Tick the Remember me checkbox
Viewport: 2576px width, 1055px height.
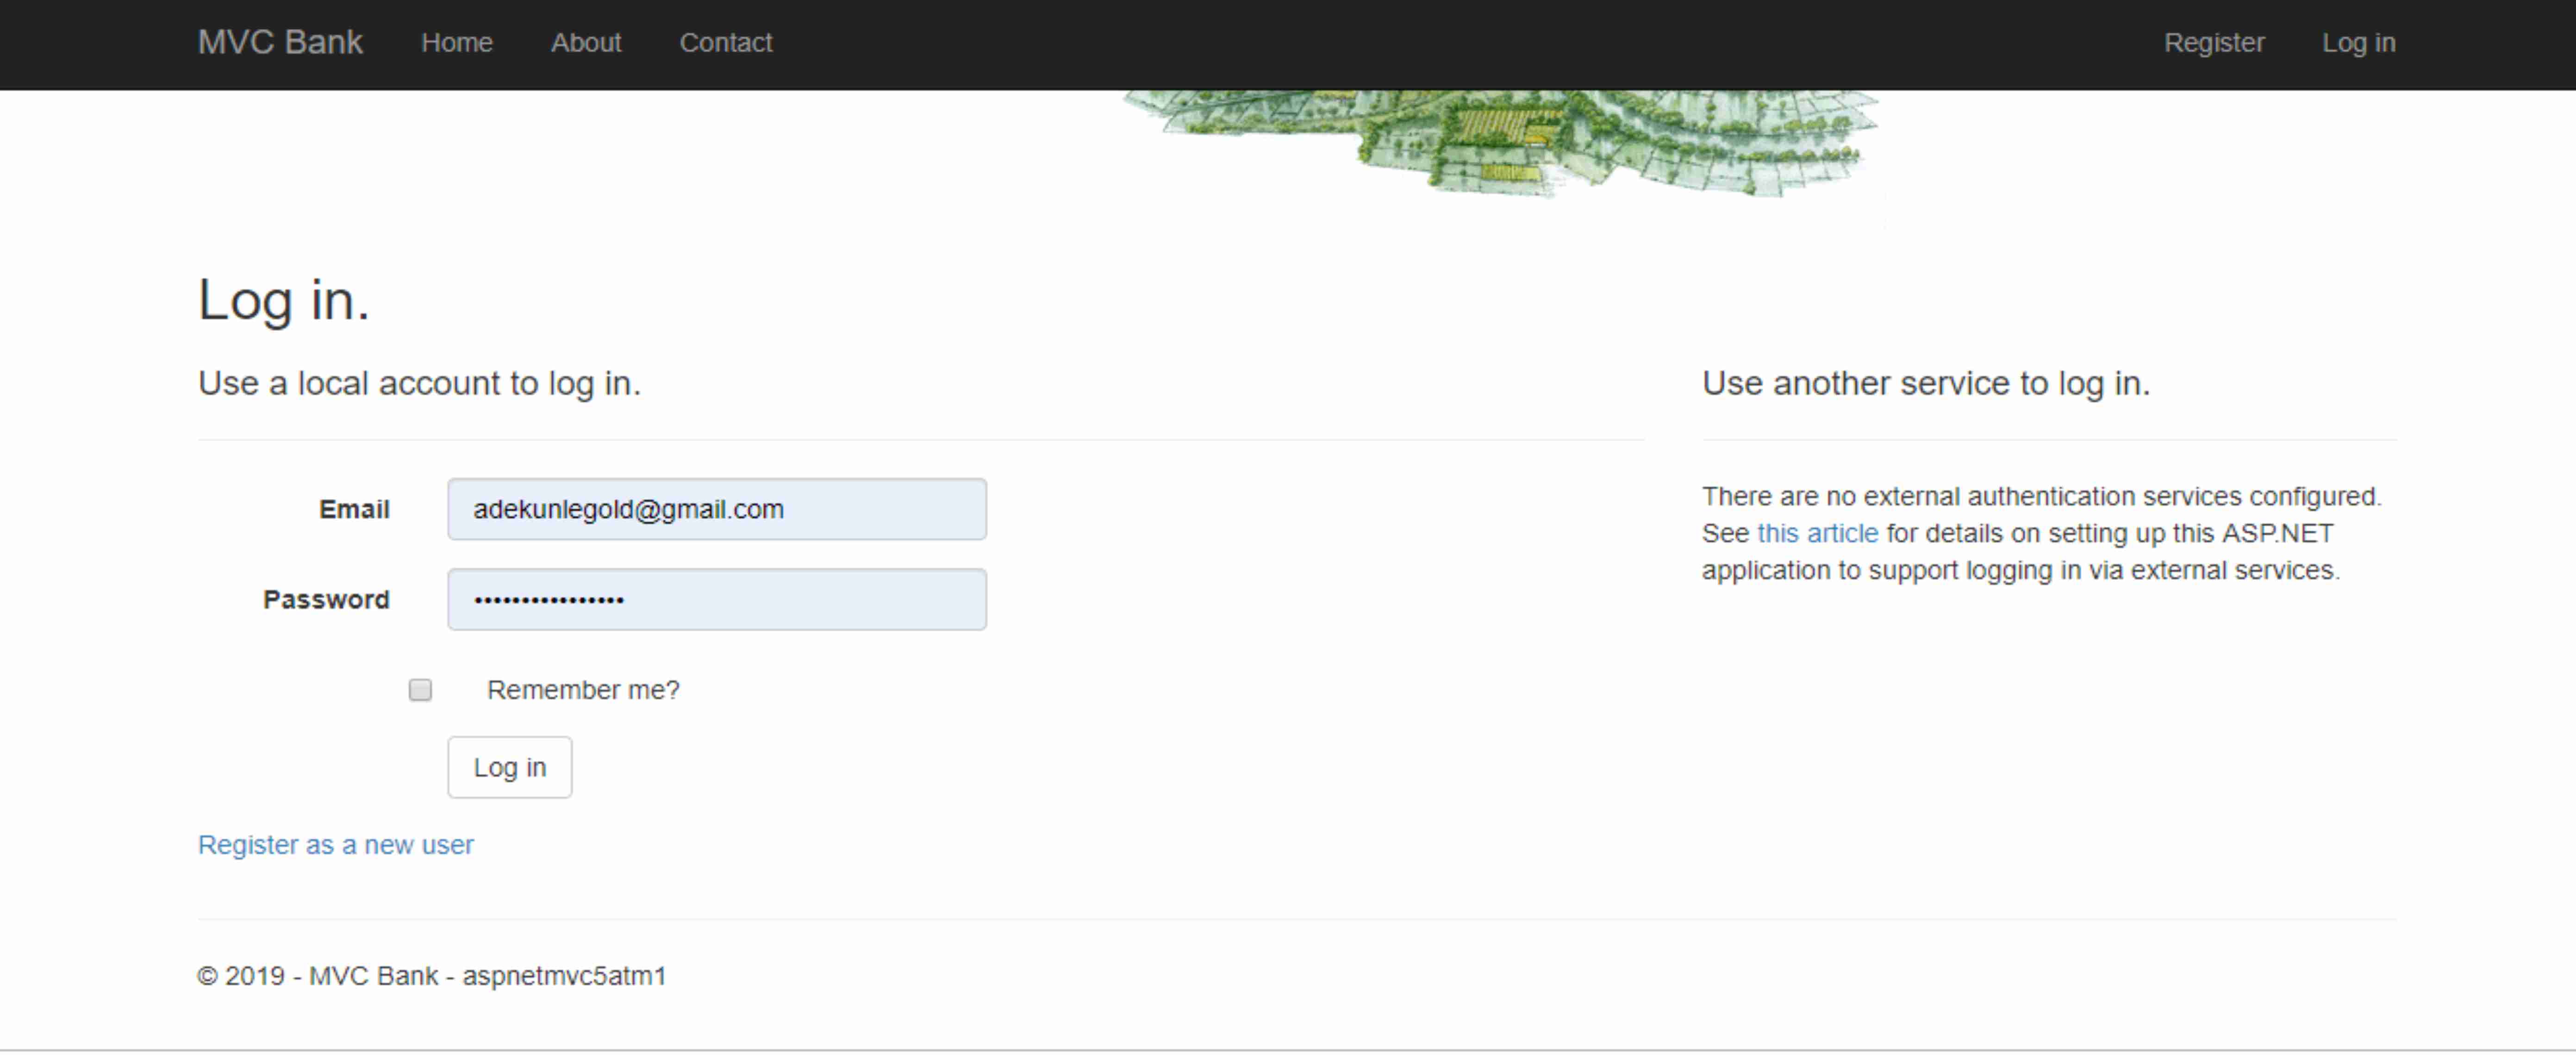[420, 690]
